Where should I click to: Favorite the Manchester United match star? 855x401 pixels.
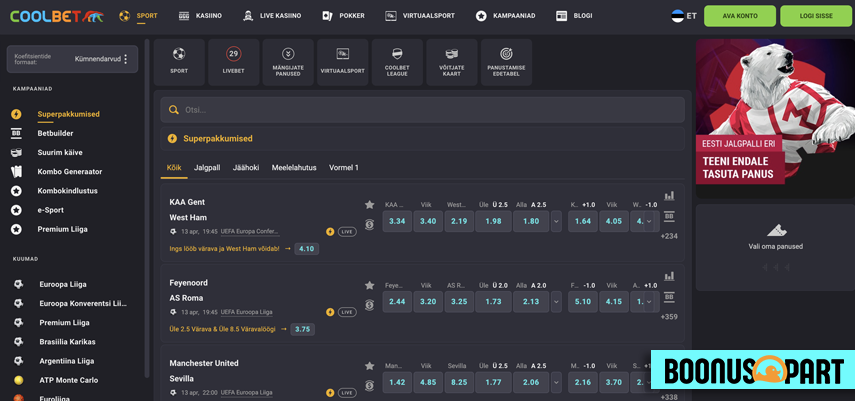pos(370,366)
